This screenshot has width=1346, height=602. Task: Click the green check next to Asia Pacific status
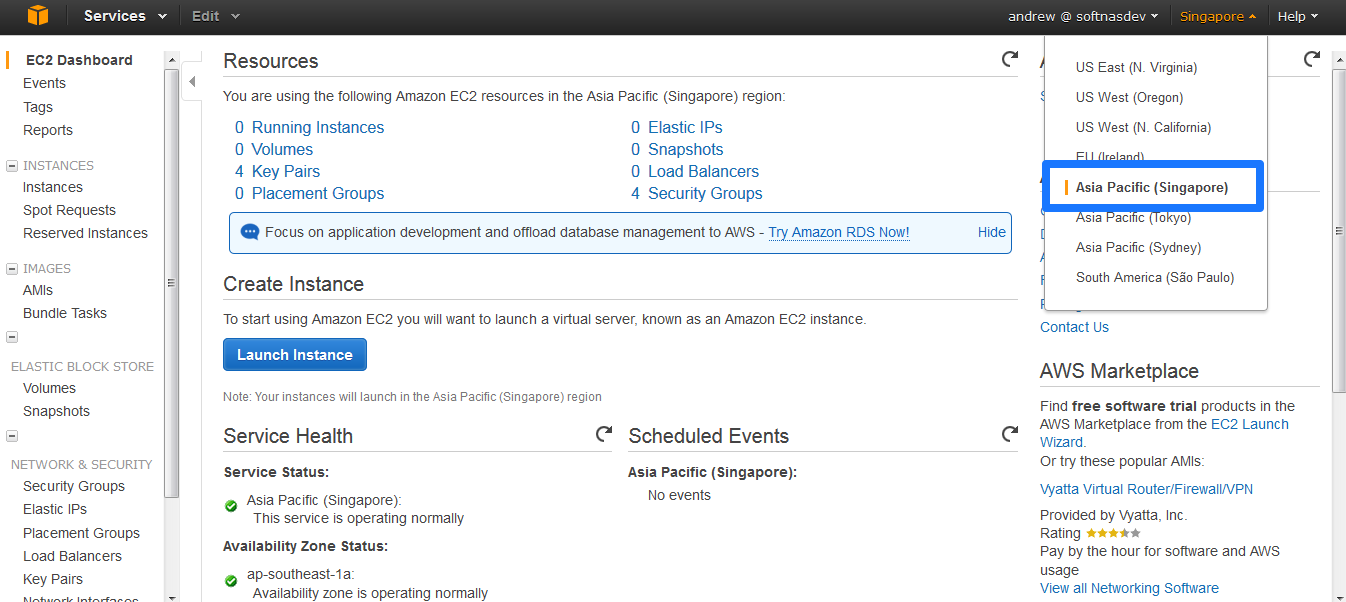pos(231,506)
